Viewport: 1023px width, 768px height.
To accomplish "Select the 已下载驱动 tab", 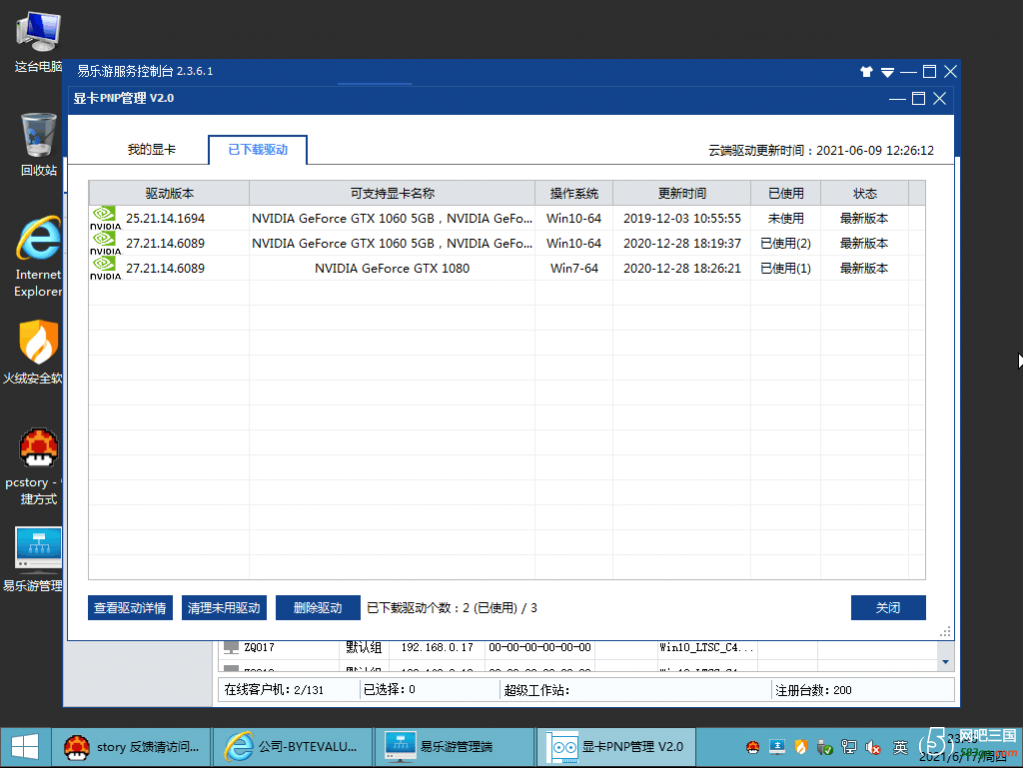I will click(258, 149).
